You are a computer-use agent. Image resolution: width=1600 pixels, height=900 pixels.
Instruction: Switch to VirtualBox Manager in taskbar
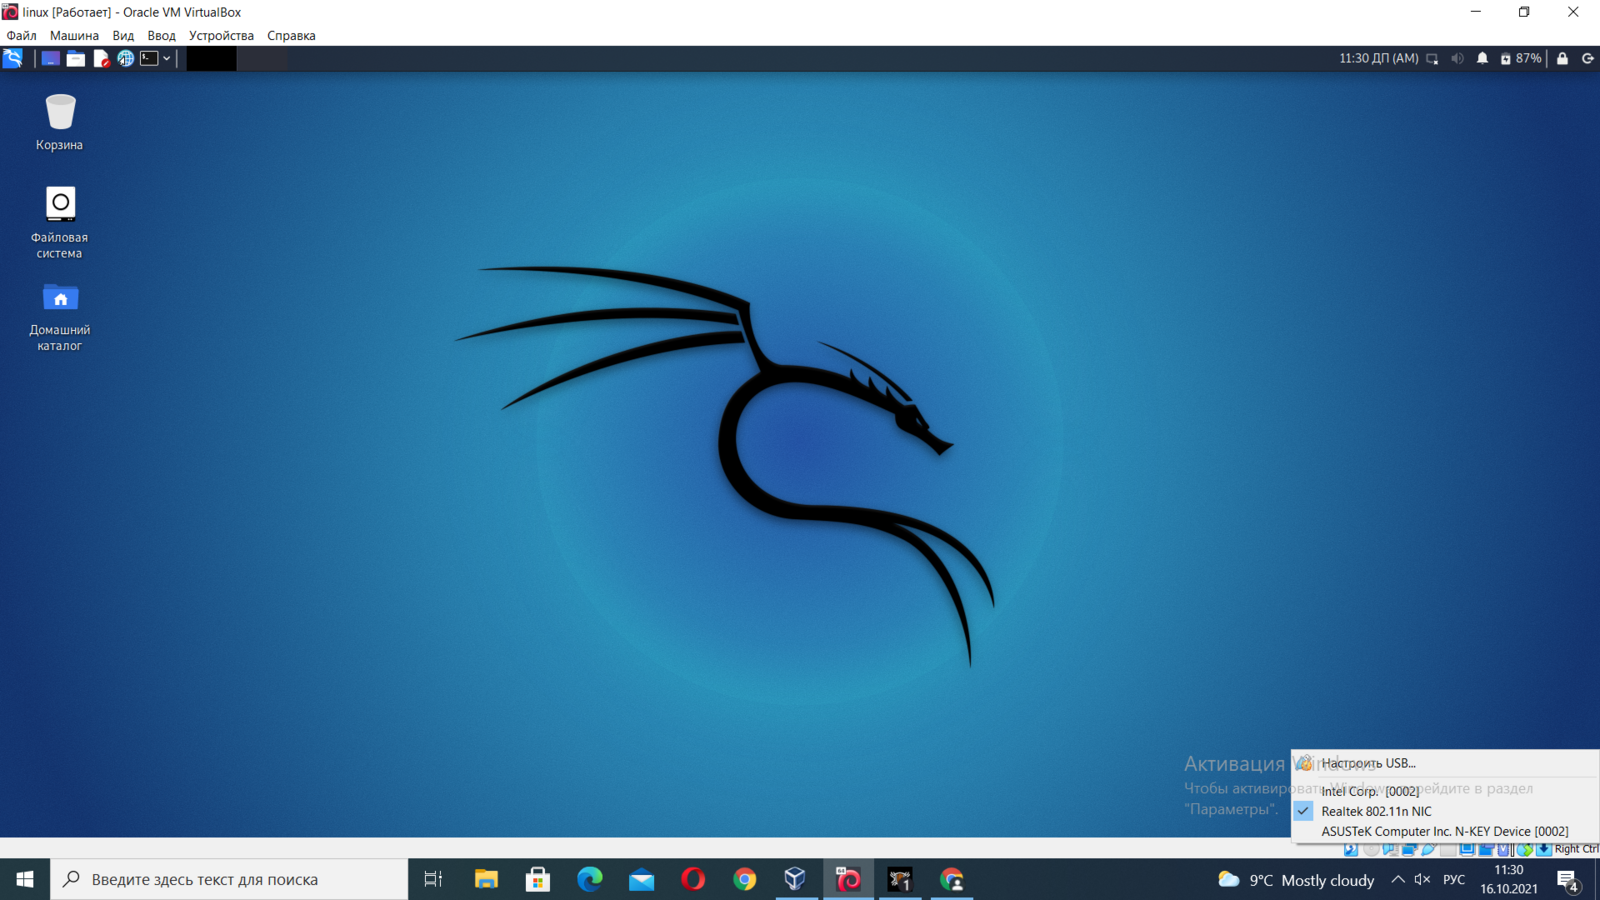(796, 879)
